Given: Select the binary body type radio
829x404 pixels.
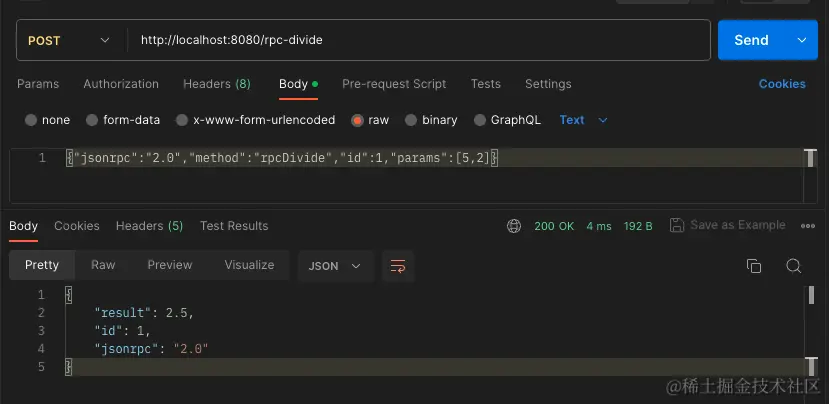Looking at the screenshot, I should [x=411, y=120].
